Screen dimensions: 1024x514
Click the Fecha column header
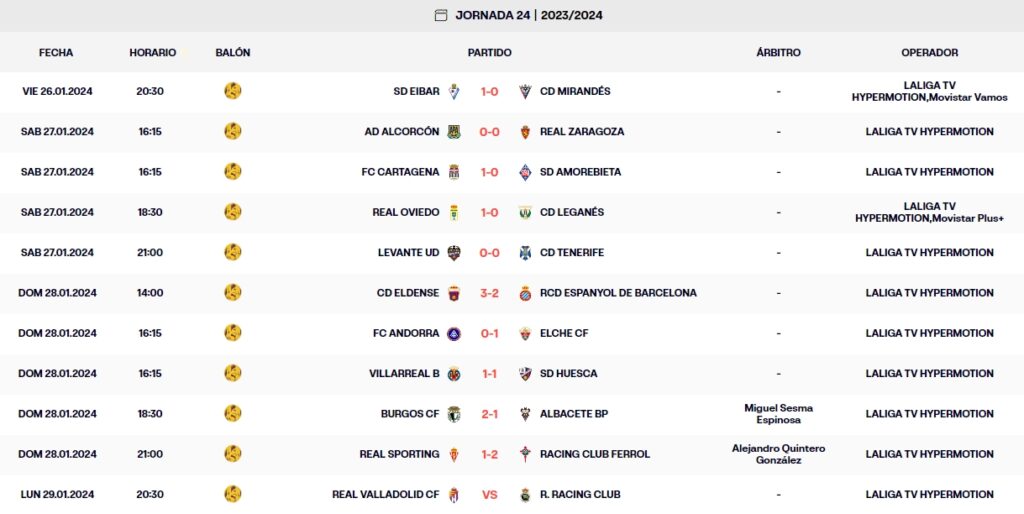coord(56,52)
